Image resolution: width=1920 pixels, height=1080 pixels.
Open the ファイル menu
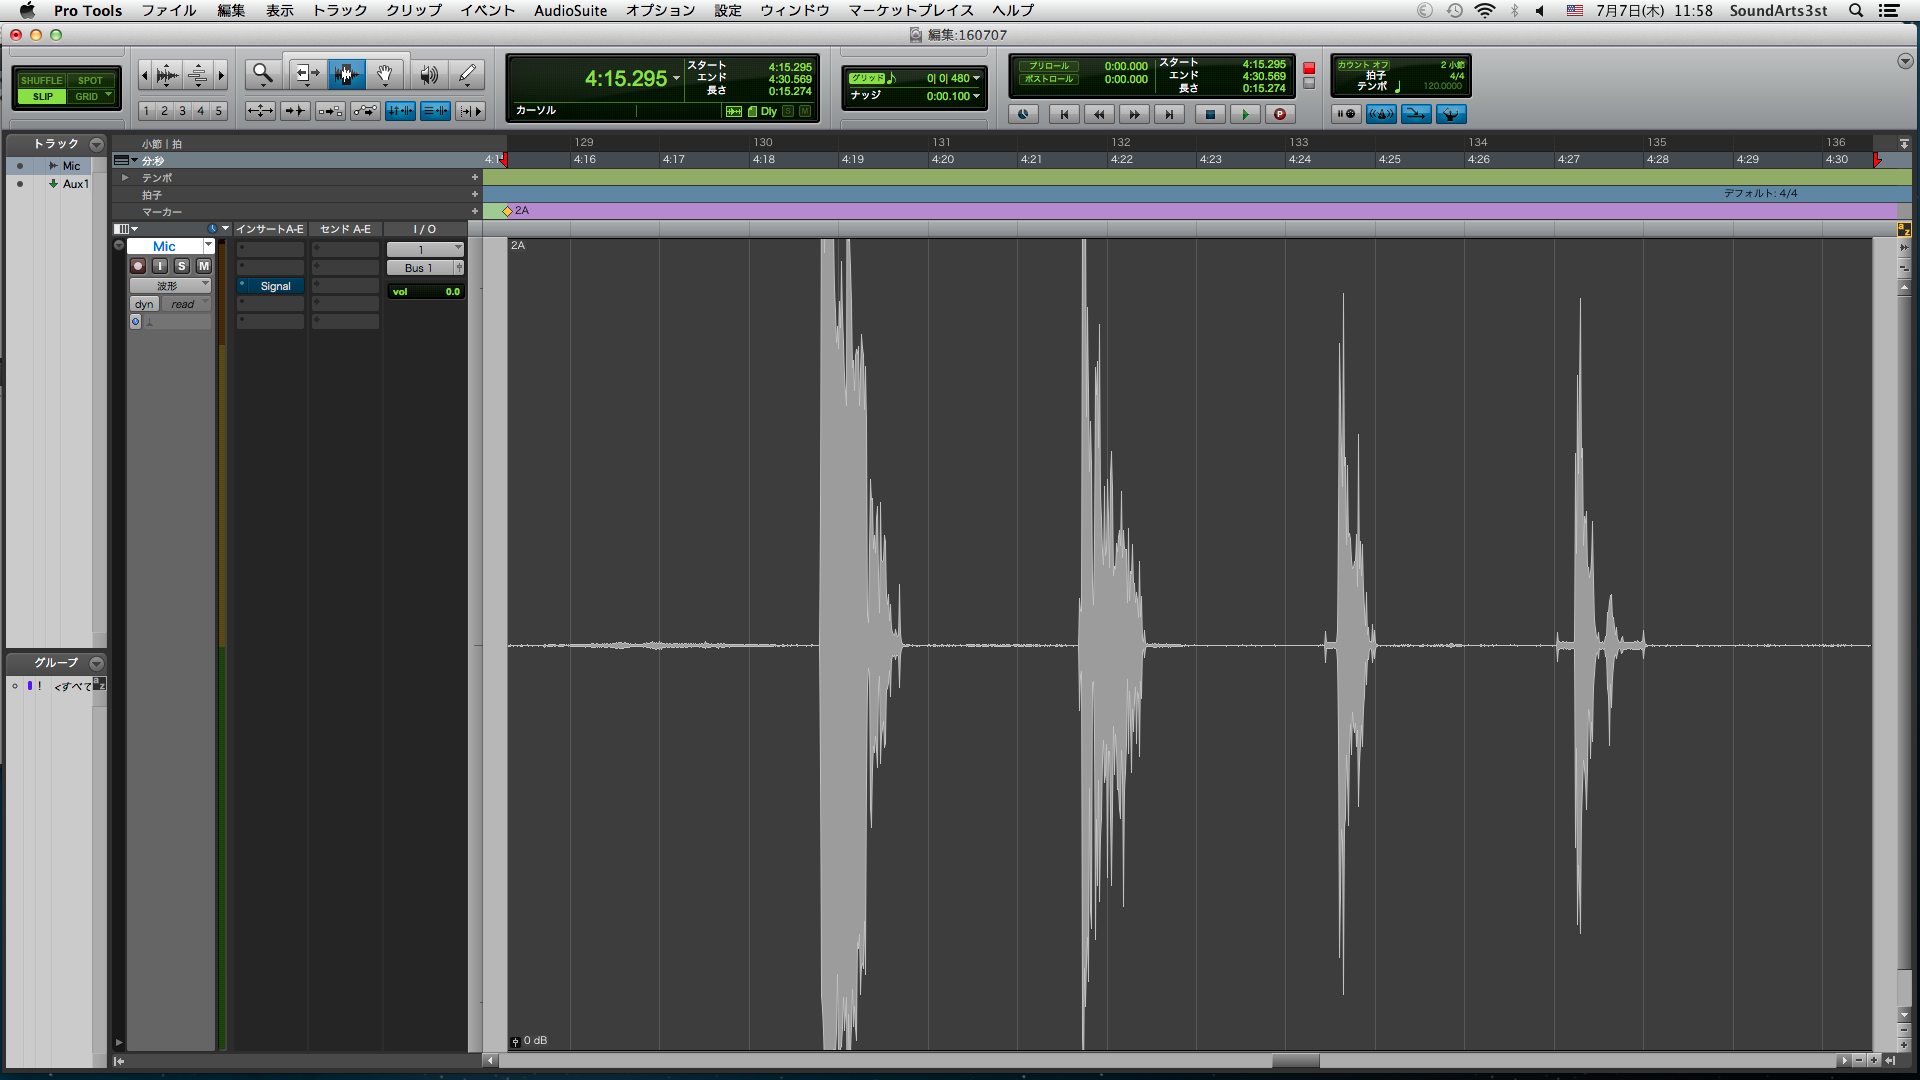coord(168,10)
